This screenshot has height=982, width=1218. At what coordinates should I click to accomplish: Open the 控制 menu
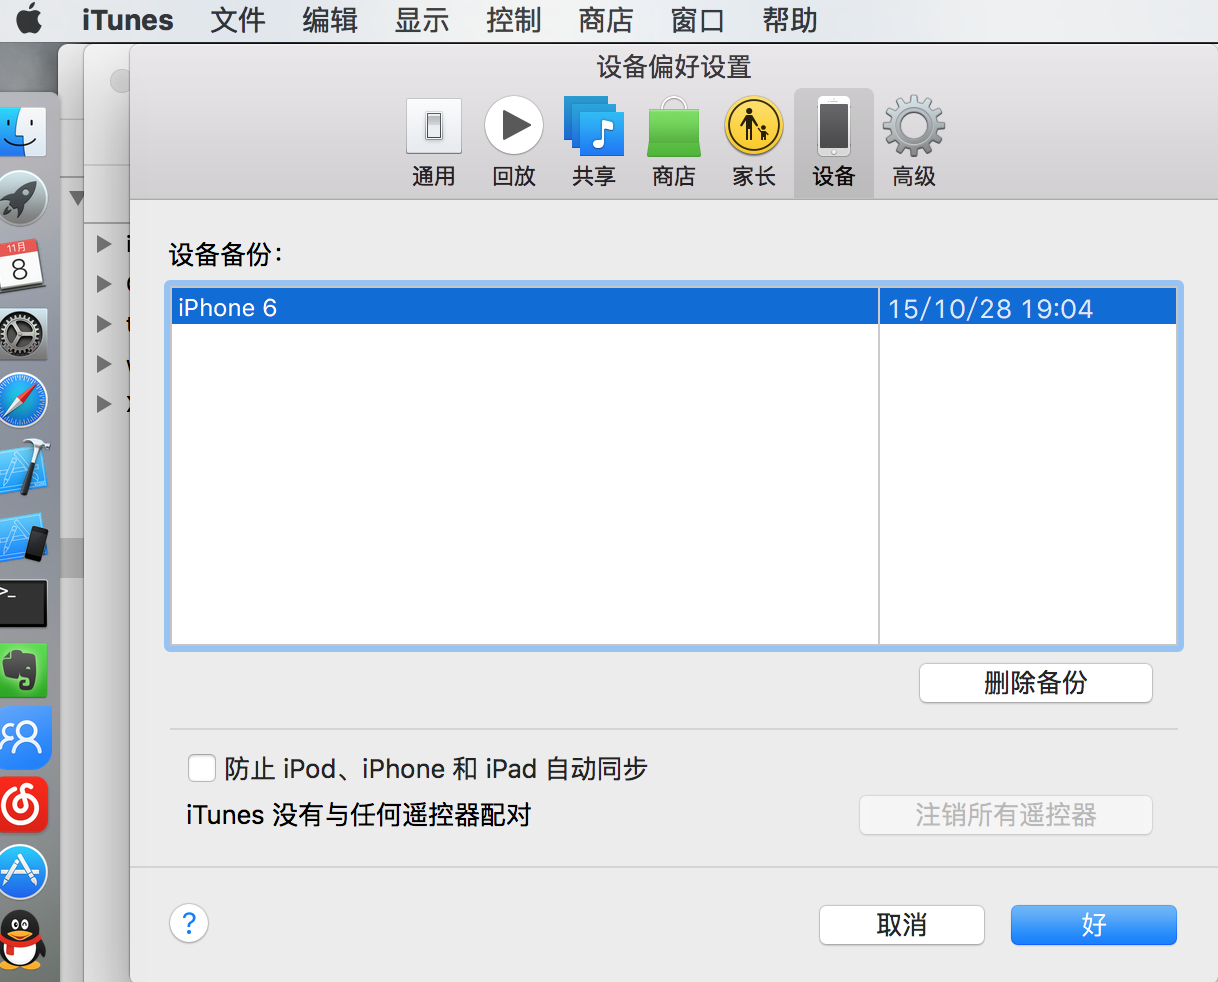(x=514, y=20)
